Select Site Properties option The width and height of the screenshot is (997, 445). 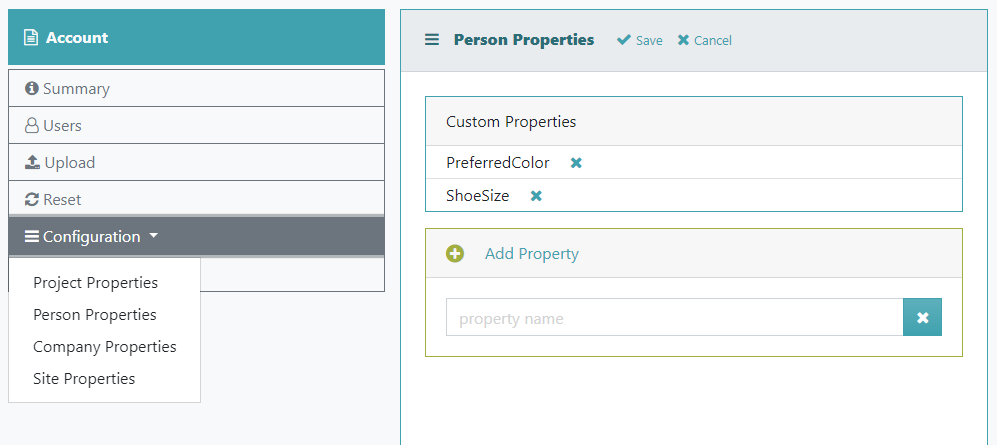point(84,379)
